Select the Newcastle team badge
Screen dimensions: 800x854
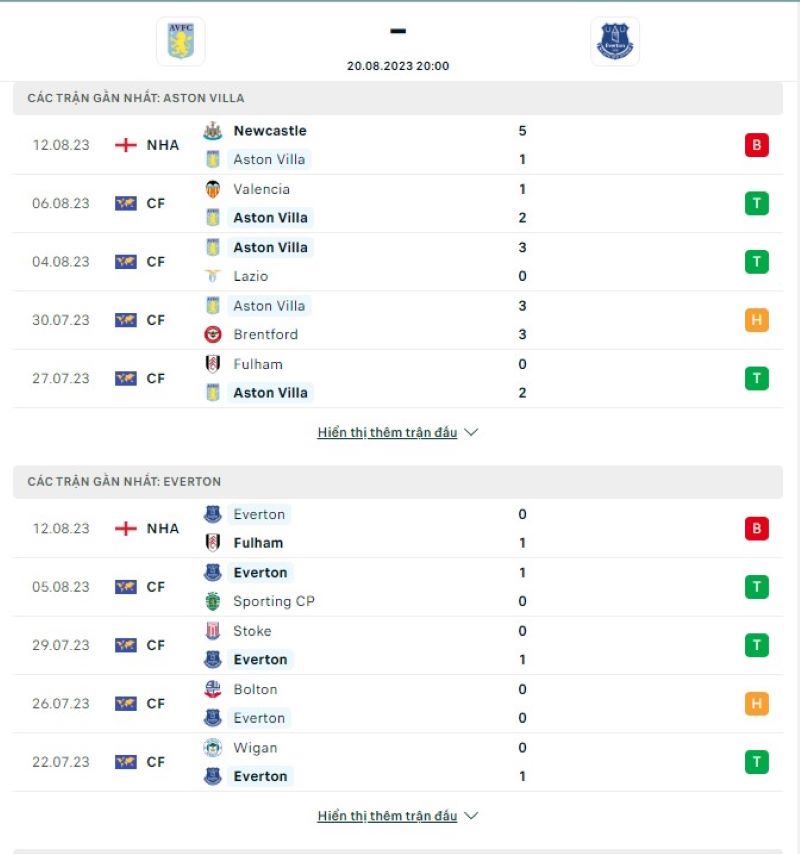(x=214, y=131)
